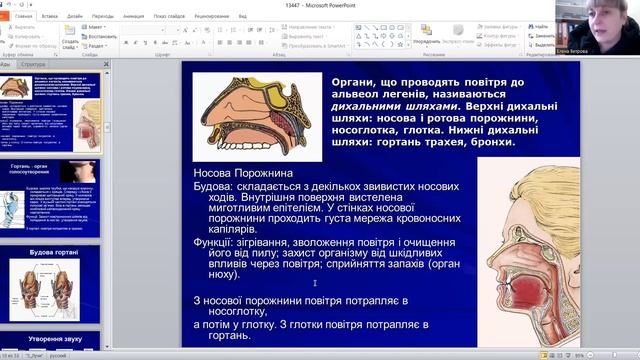Open the Раздел (Section) dropdown
The width and height of the screenshot is (640, 360).
point(95,46)
